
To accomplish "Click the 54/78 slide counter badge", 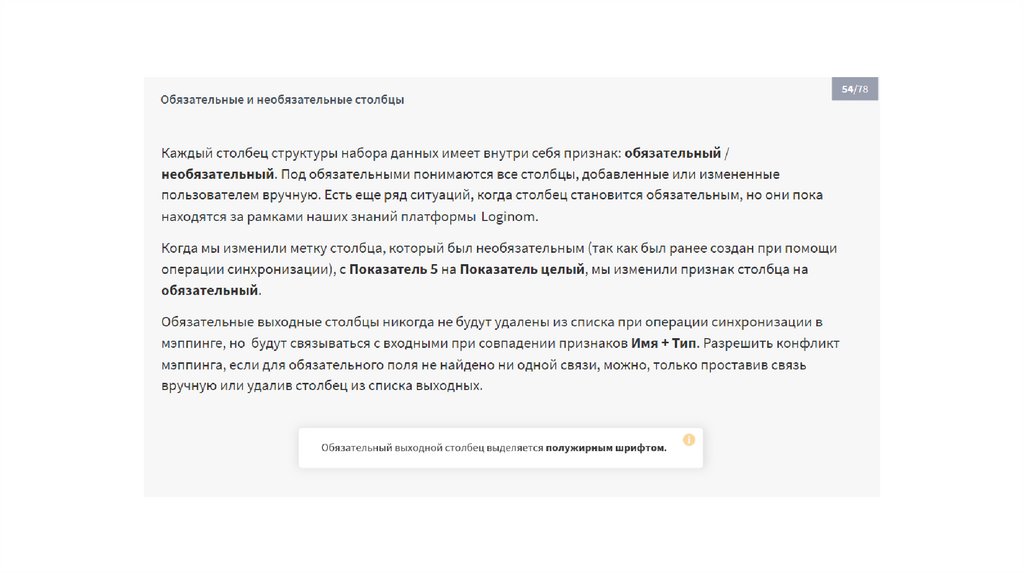I will point(854,89).
